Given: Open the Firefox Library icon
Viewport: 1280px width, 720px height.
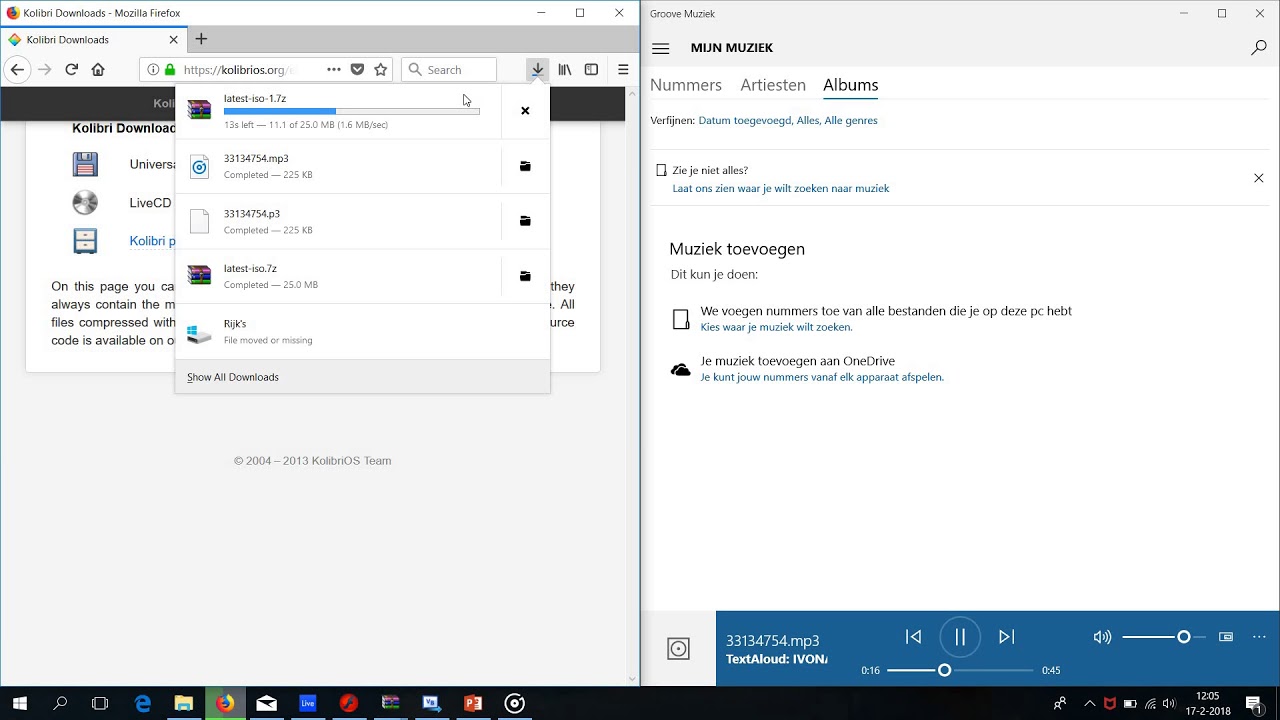Looking at the screenshot, I should pos(565,70).
